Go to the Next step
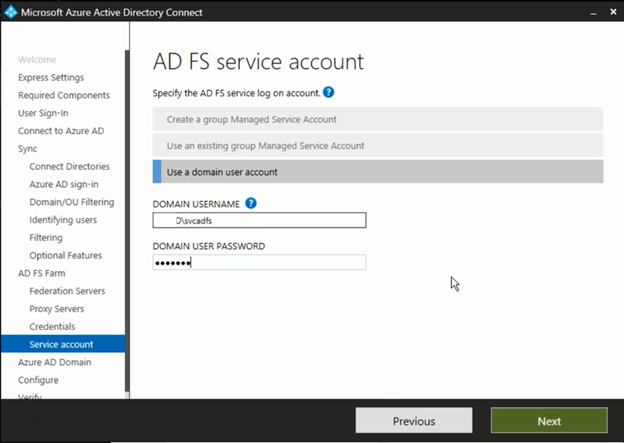This screenshot has height=443, width=624. tap(549, 420)
